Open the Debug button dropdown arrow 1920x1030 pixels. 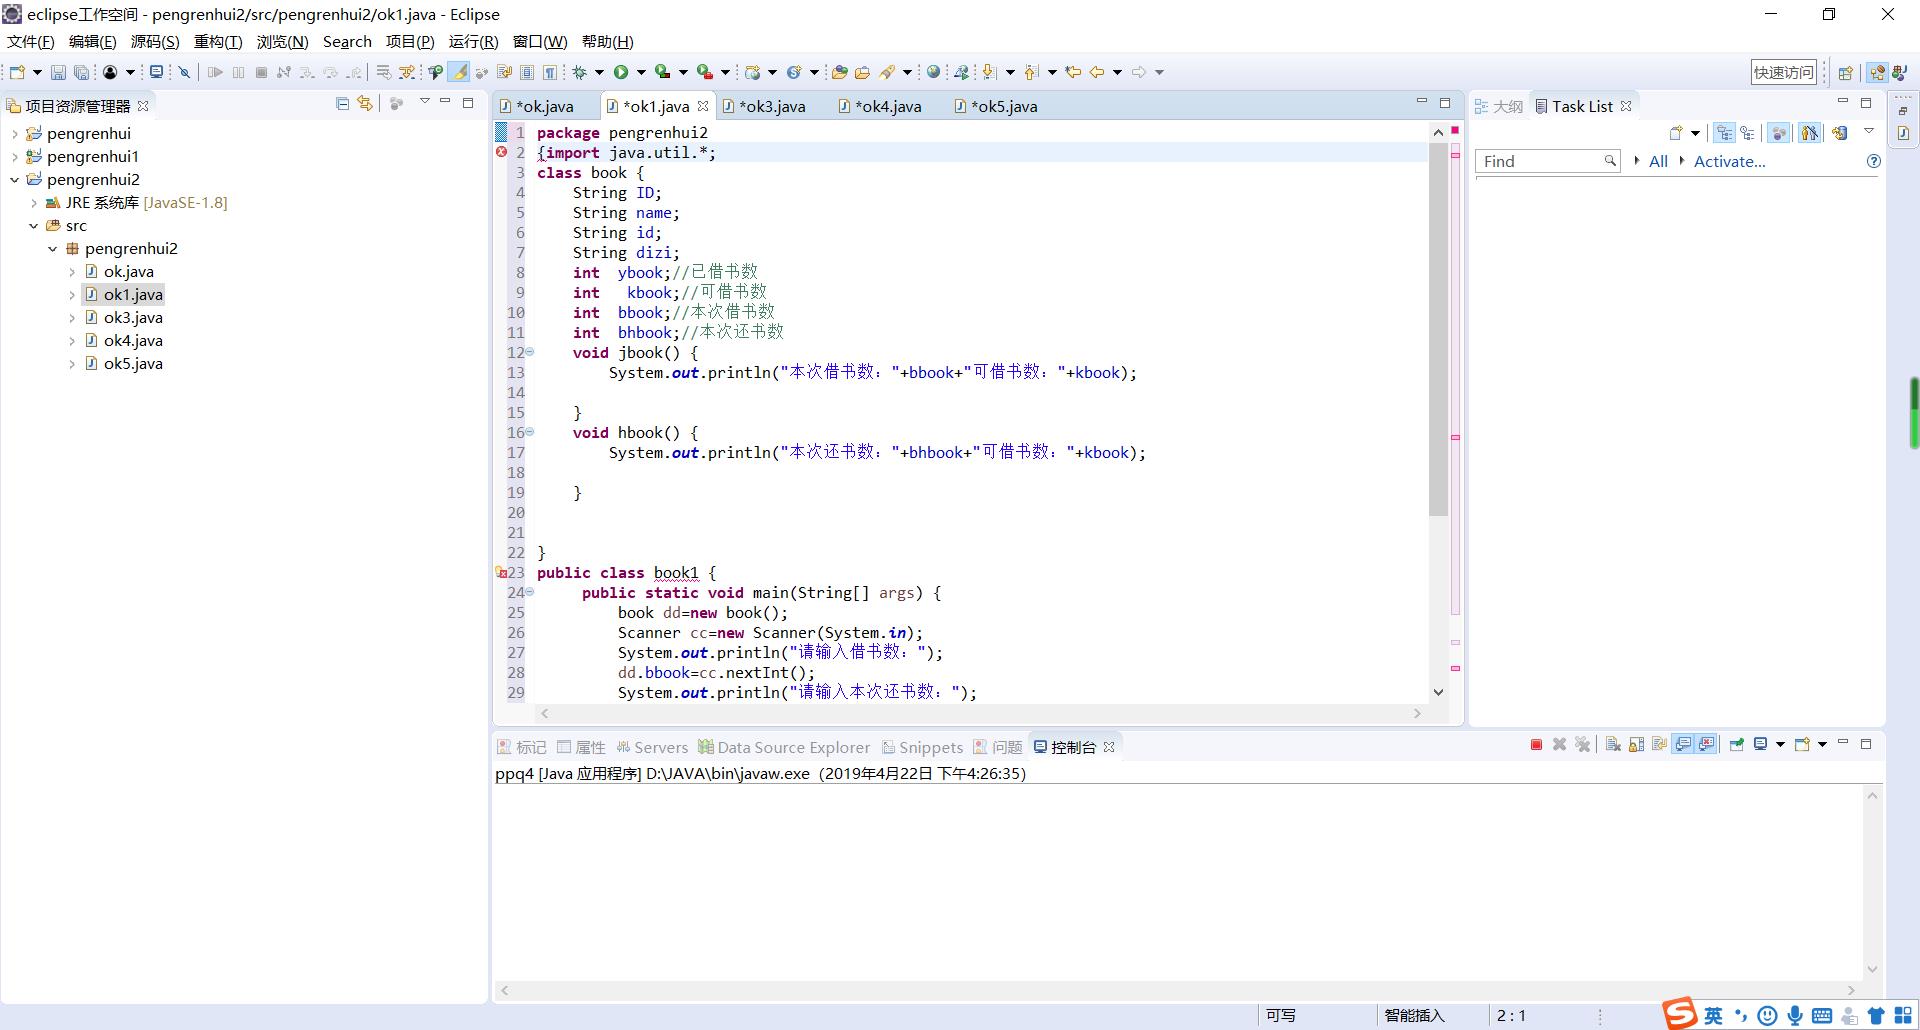[x=599, y=72]
